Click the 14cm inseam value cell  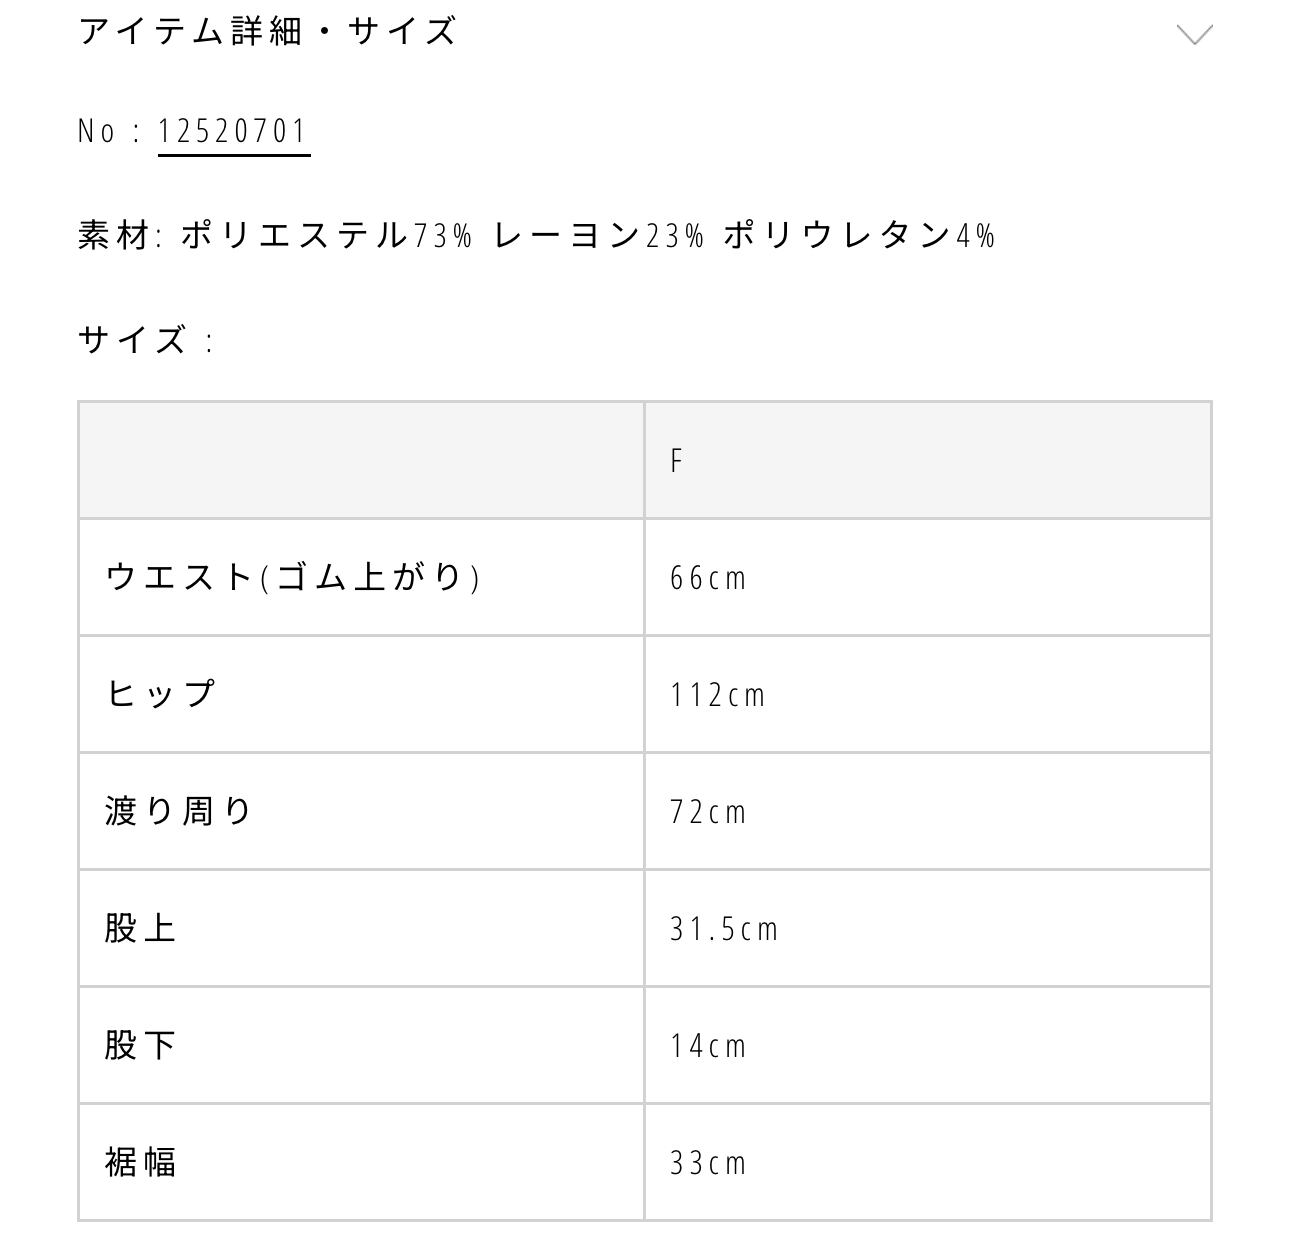click(x=708, y=1046)
